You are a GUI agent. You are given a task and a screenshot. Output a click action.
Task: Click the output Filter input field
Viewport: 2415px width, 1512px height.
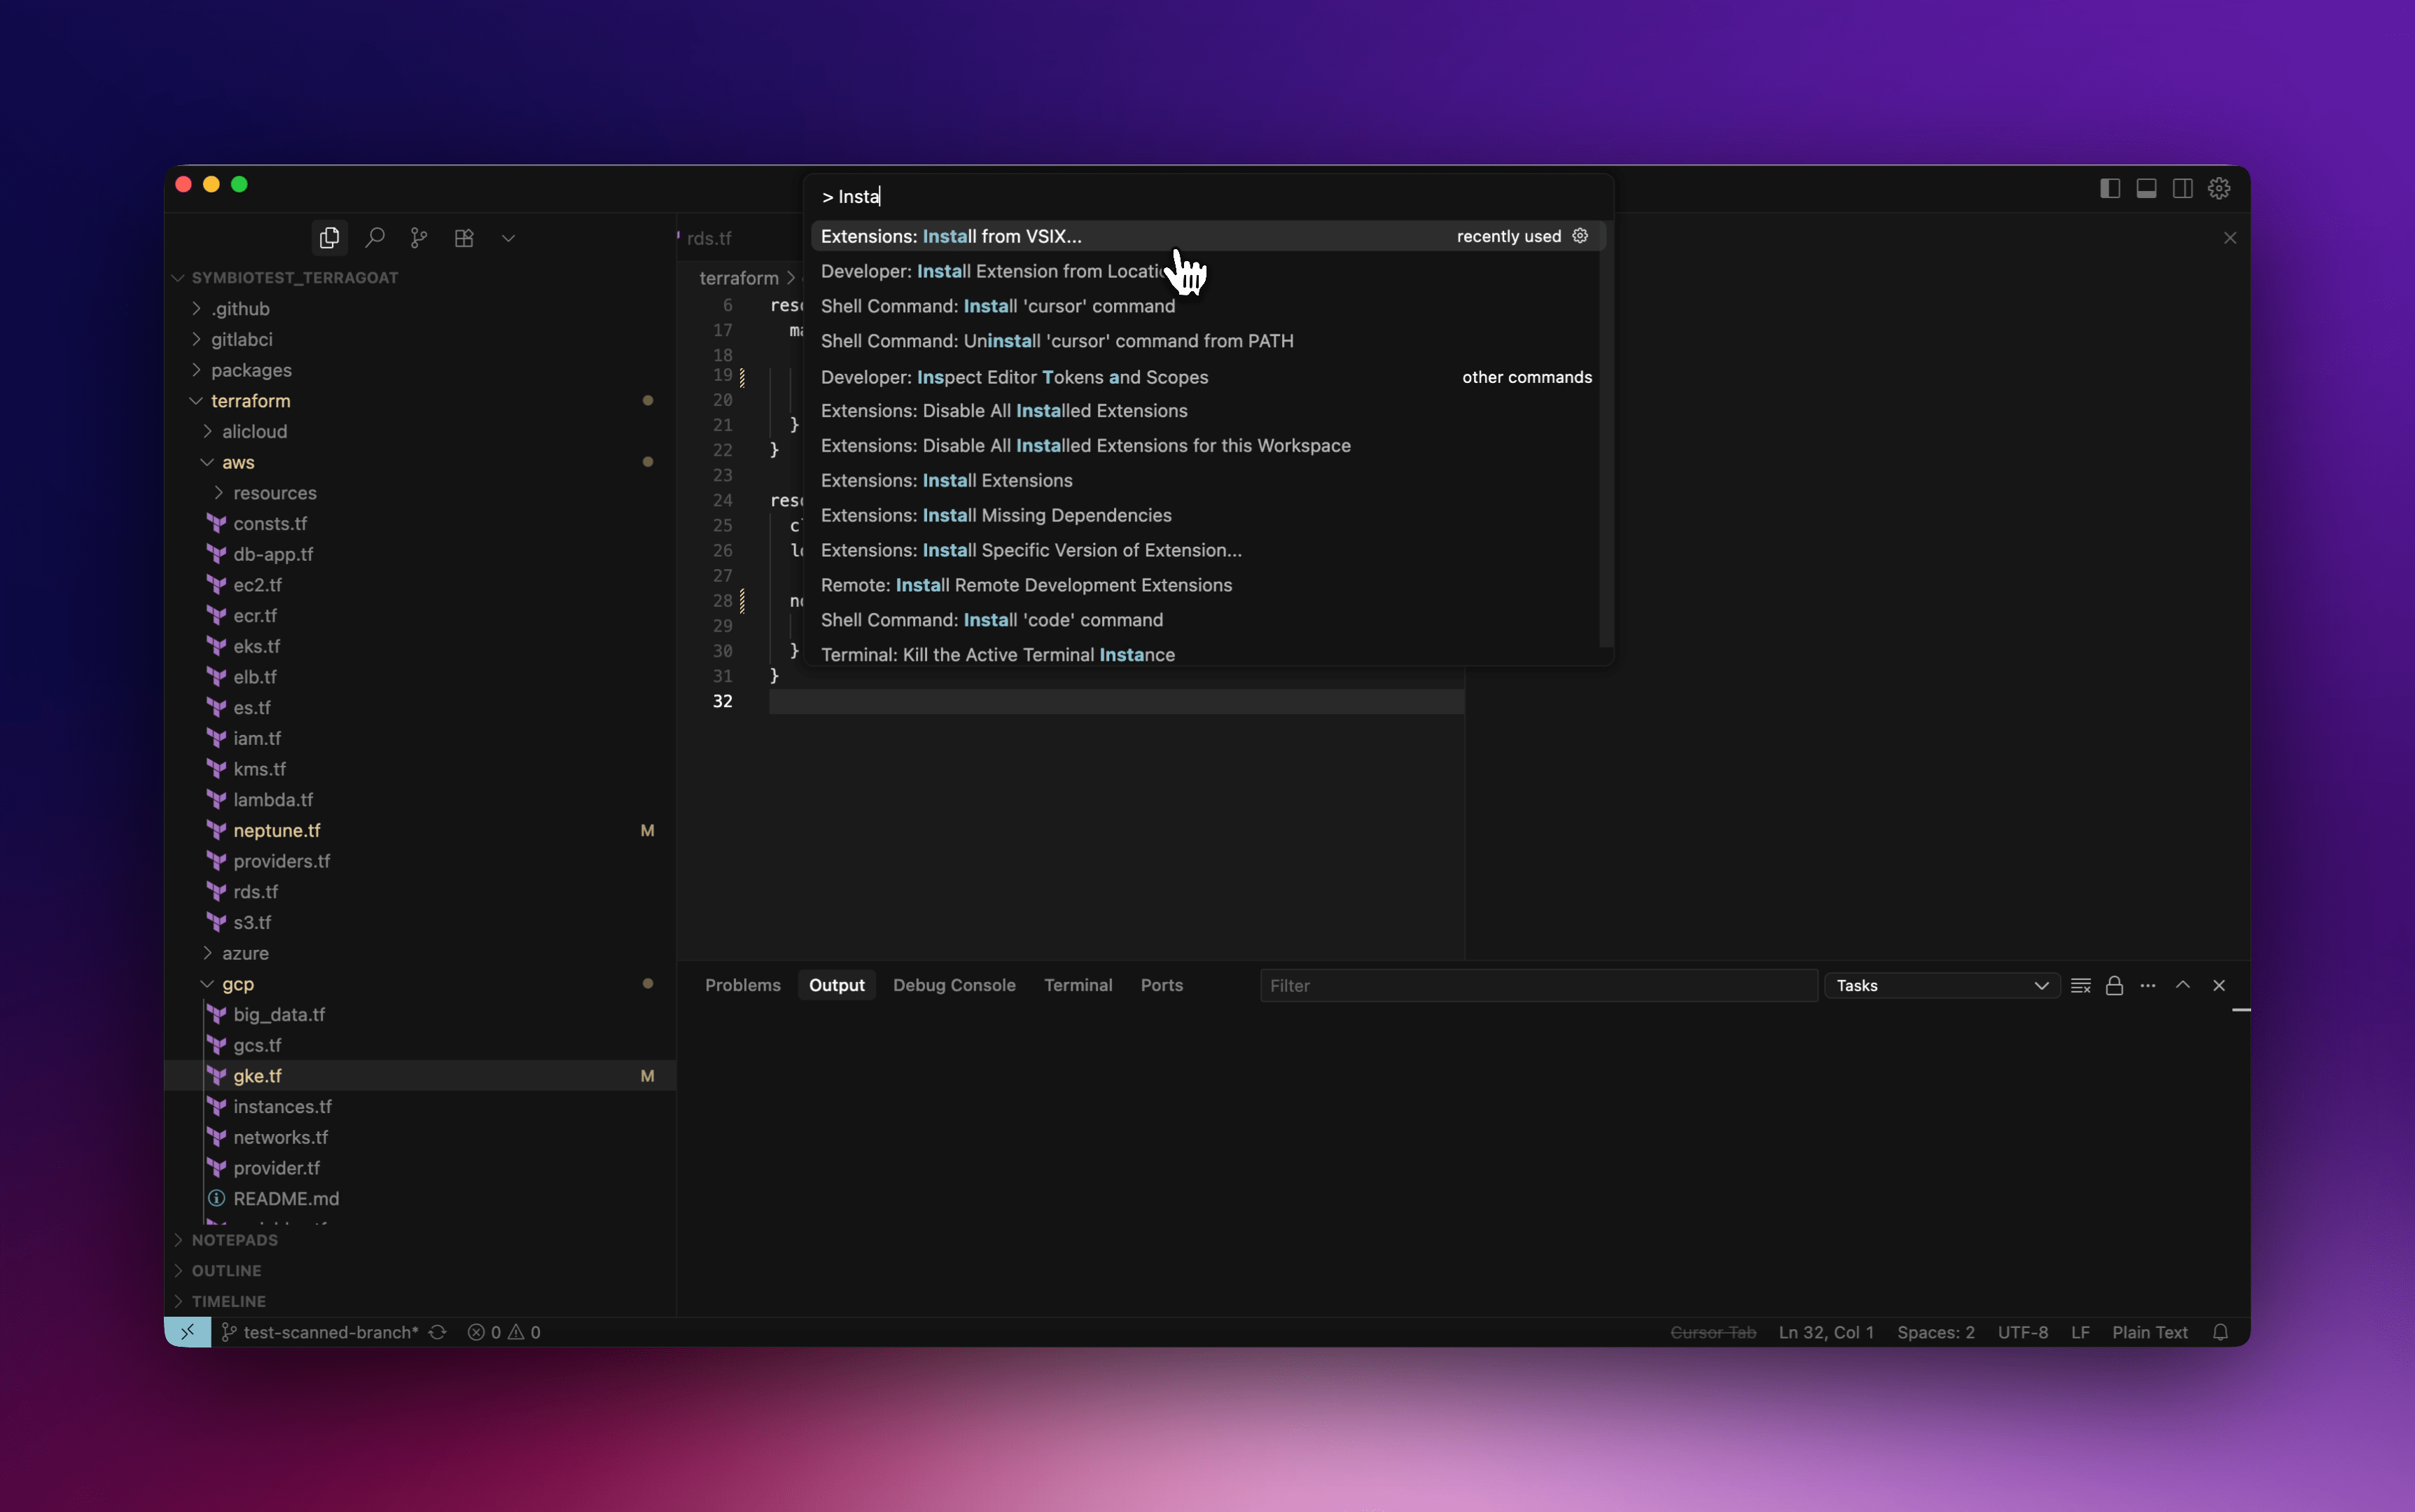pyautogui.click(x=1538, y=986)
